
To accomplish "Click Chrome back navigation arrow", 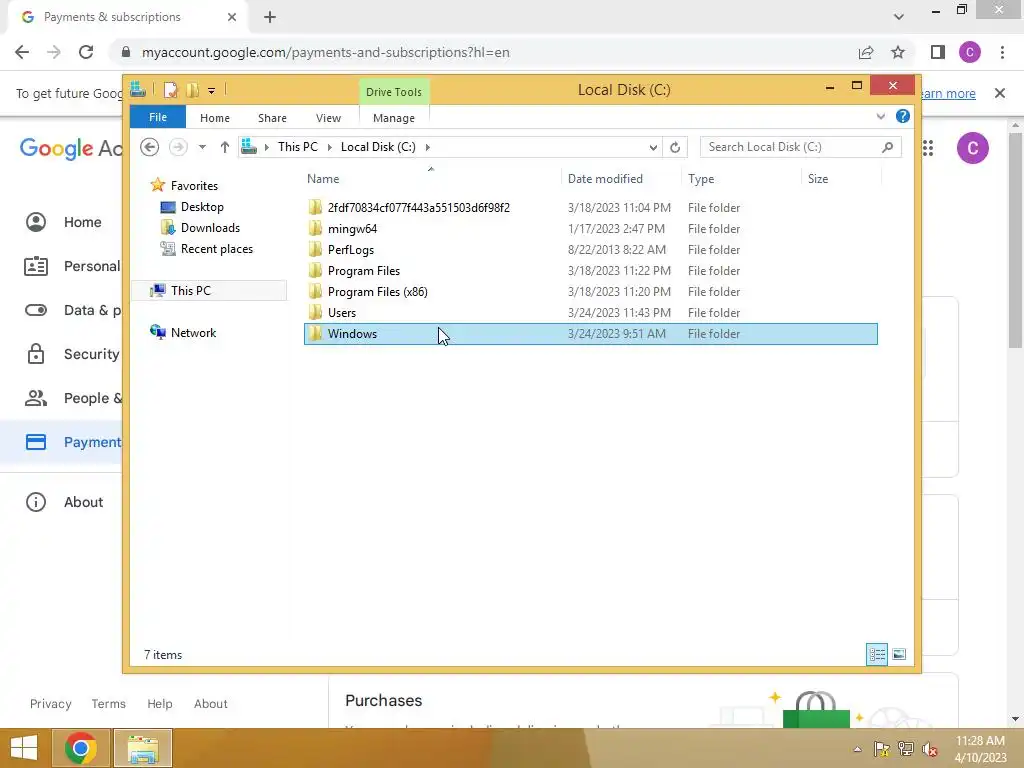I will (22, 52).
